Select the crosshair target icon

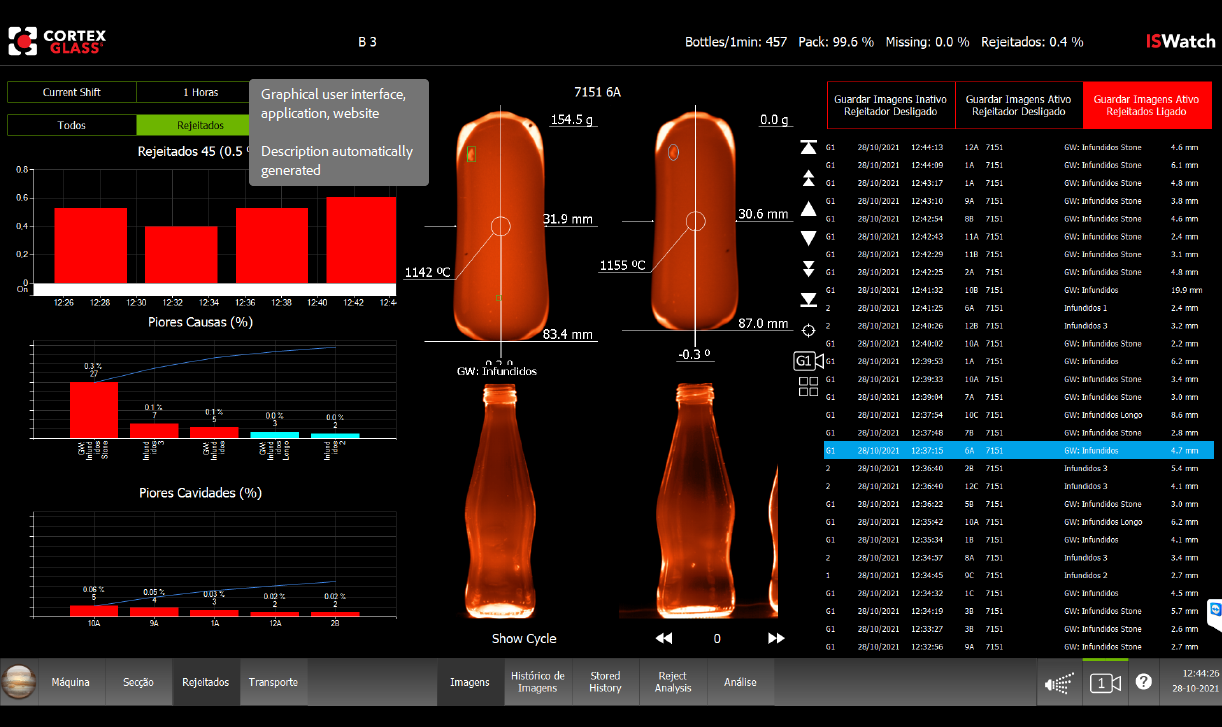click(x=807, y=330)
